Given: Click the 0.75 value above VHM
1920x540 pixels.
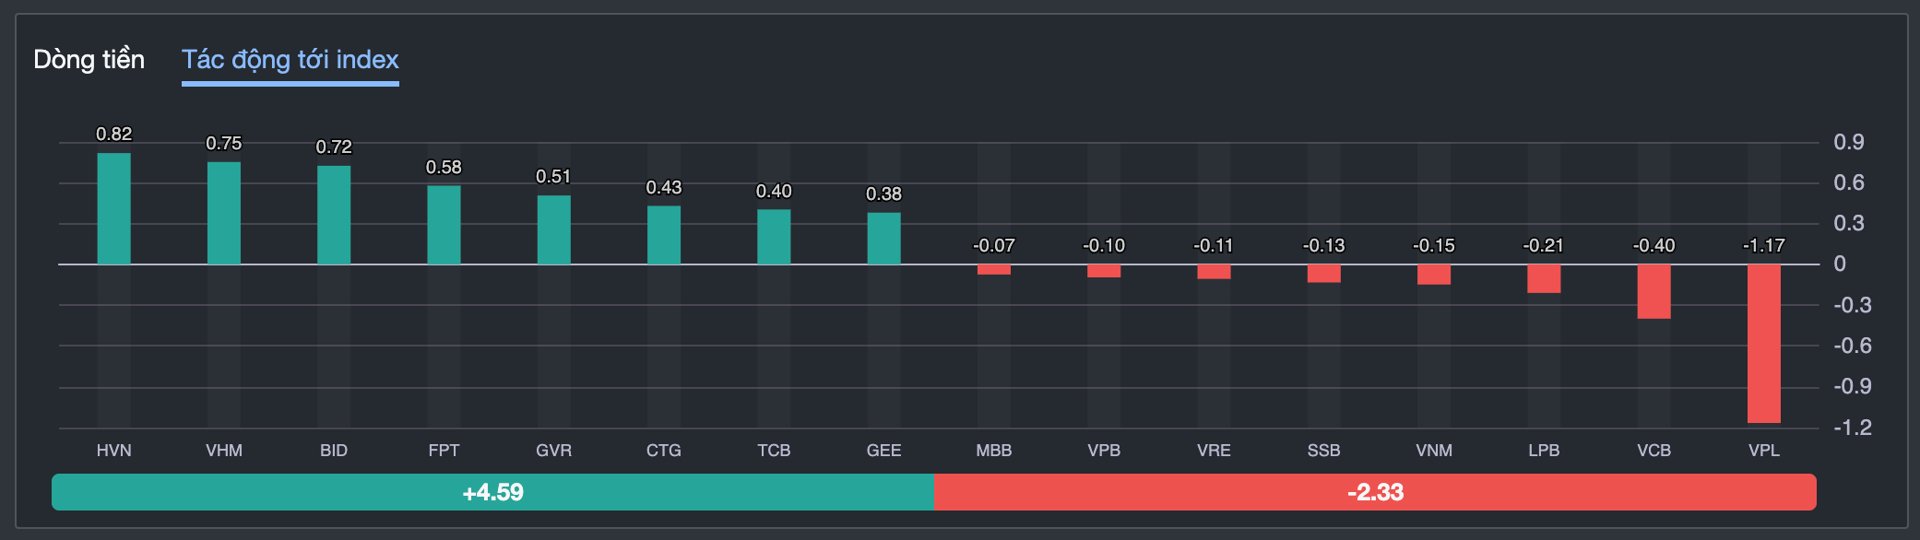Looking at the screenshot, I should [224, 143].
